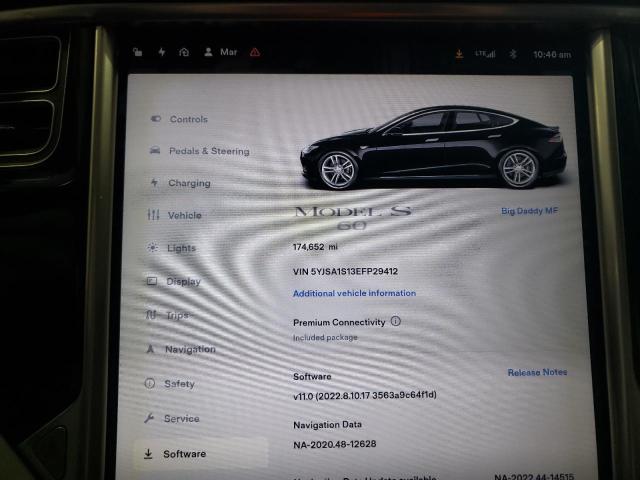This screenshot has width=640, height=480.
Task: Tap the red warning alert triangle
Action: [255, 52]
